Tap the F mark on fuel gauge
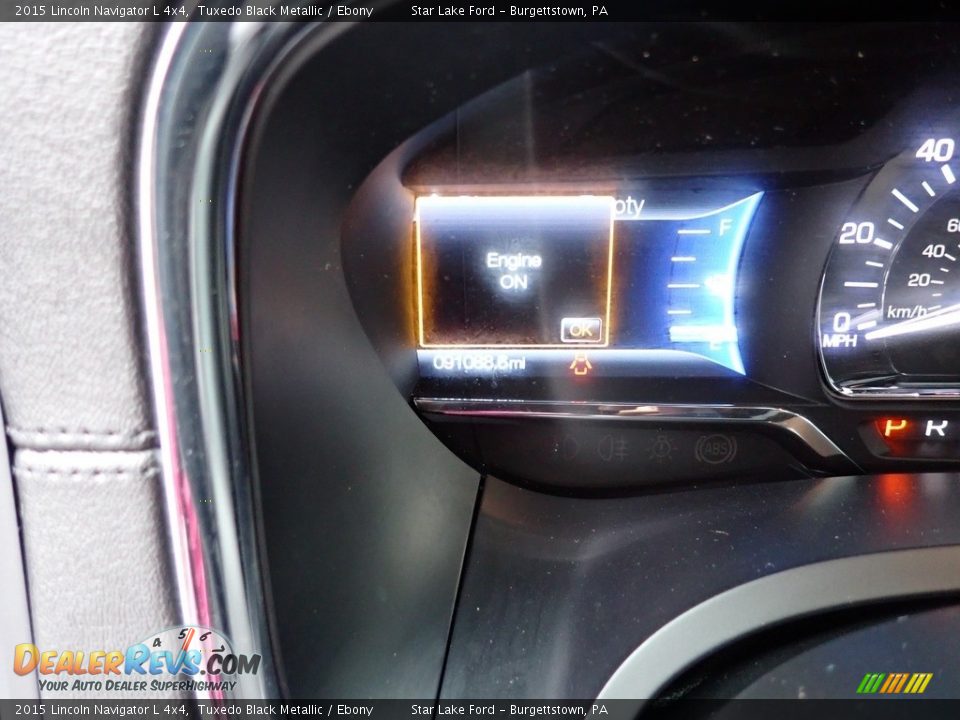The image size is (960, 720). point(725,228)
